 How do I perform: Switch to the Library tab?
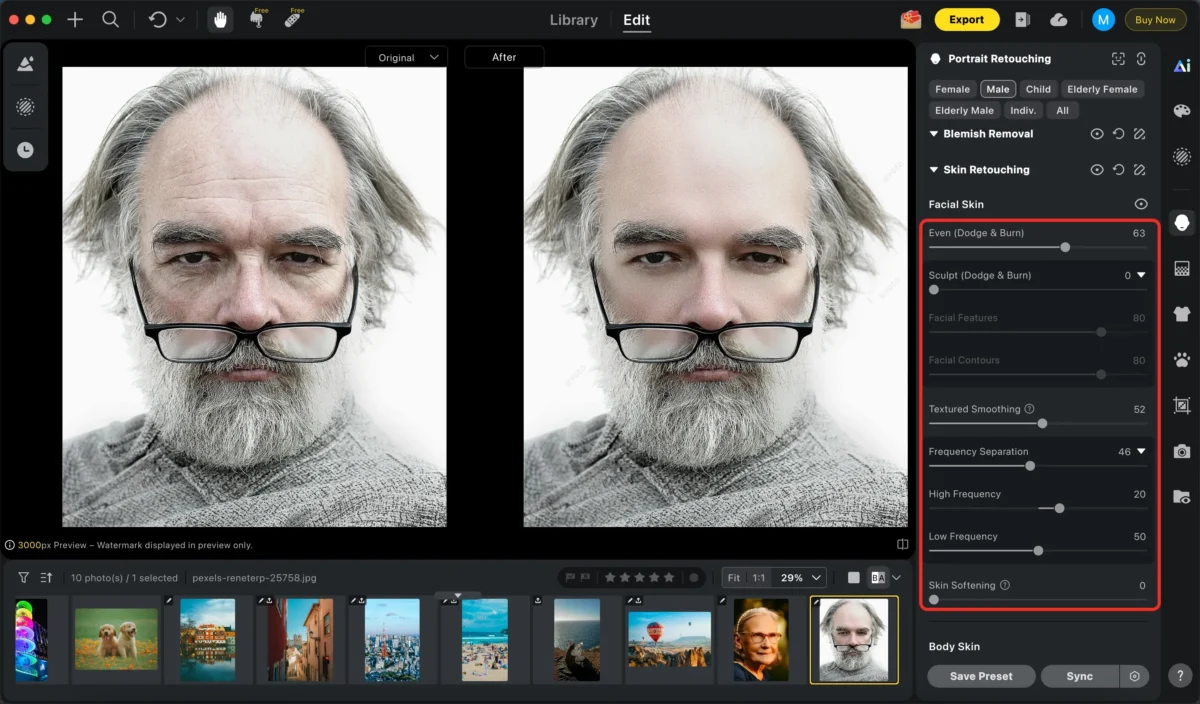click(574, 20)
